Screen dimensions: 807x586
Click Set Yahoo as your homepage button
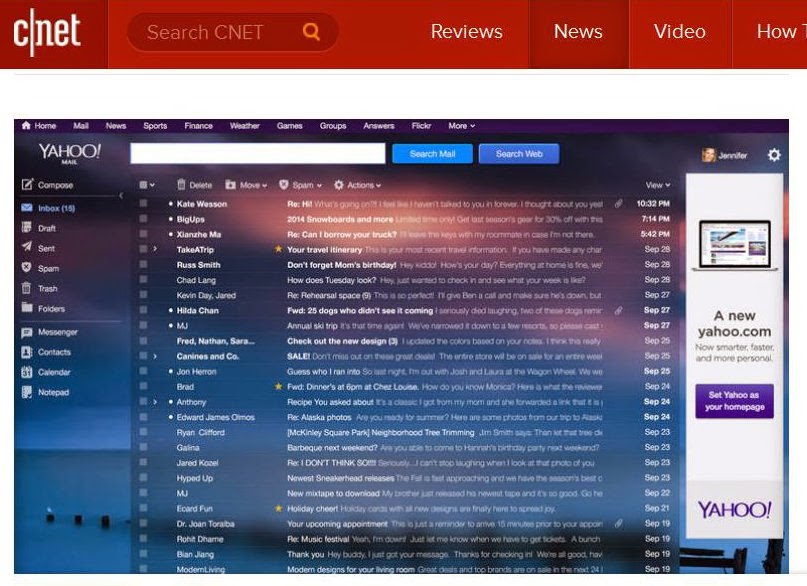734,401
